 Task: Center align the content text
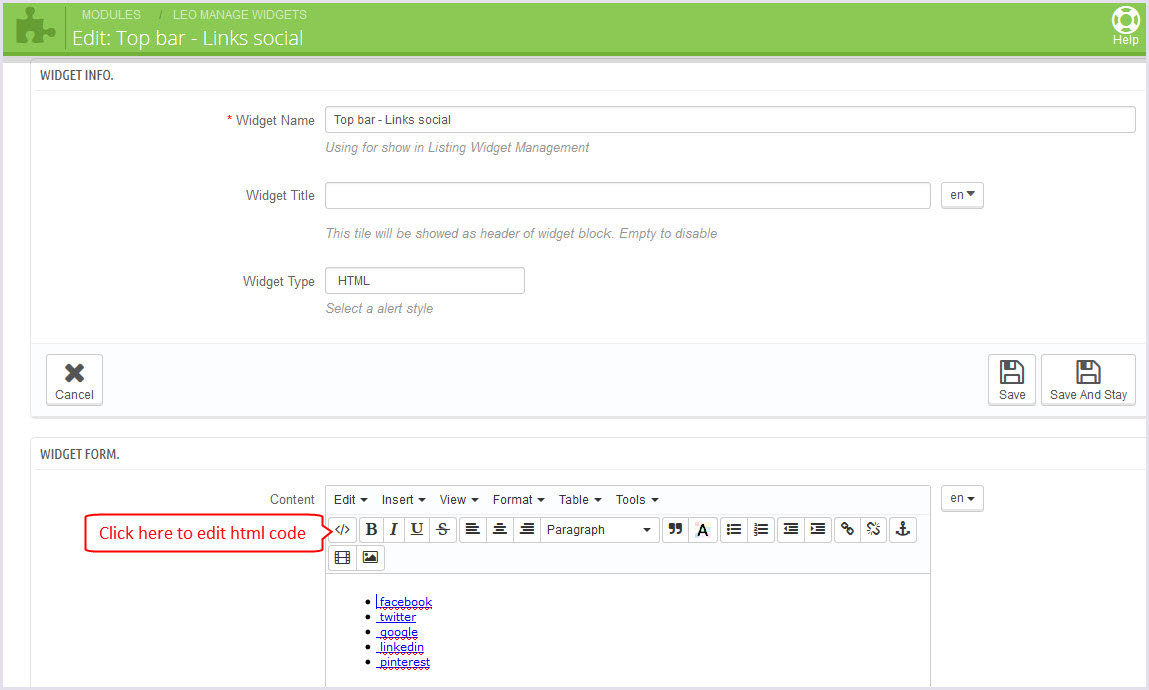500,530
